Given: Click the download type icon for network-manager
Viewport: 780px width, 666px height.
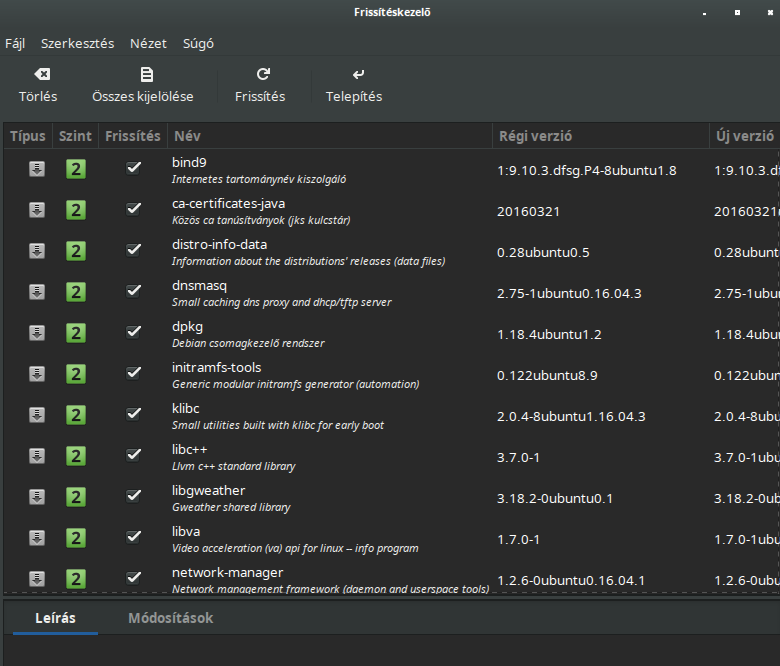Looking at the screenshot, I should (37, 578).
